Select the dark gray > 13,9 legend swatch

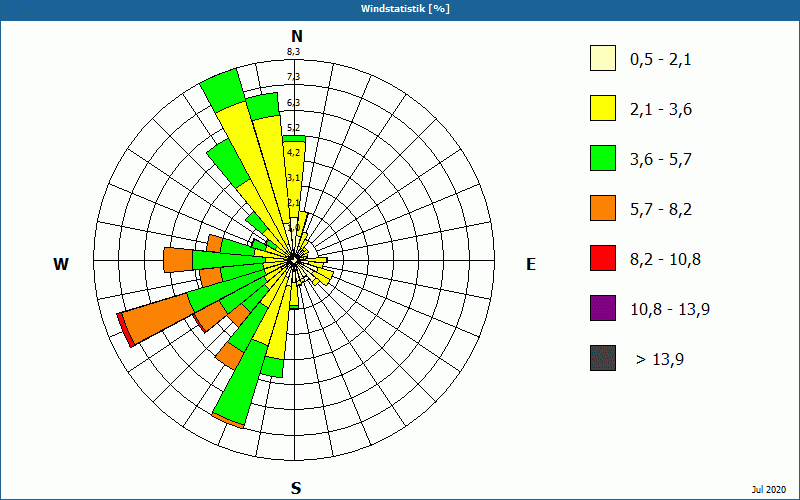(603, 358)
